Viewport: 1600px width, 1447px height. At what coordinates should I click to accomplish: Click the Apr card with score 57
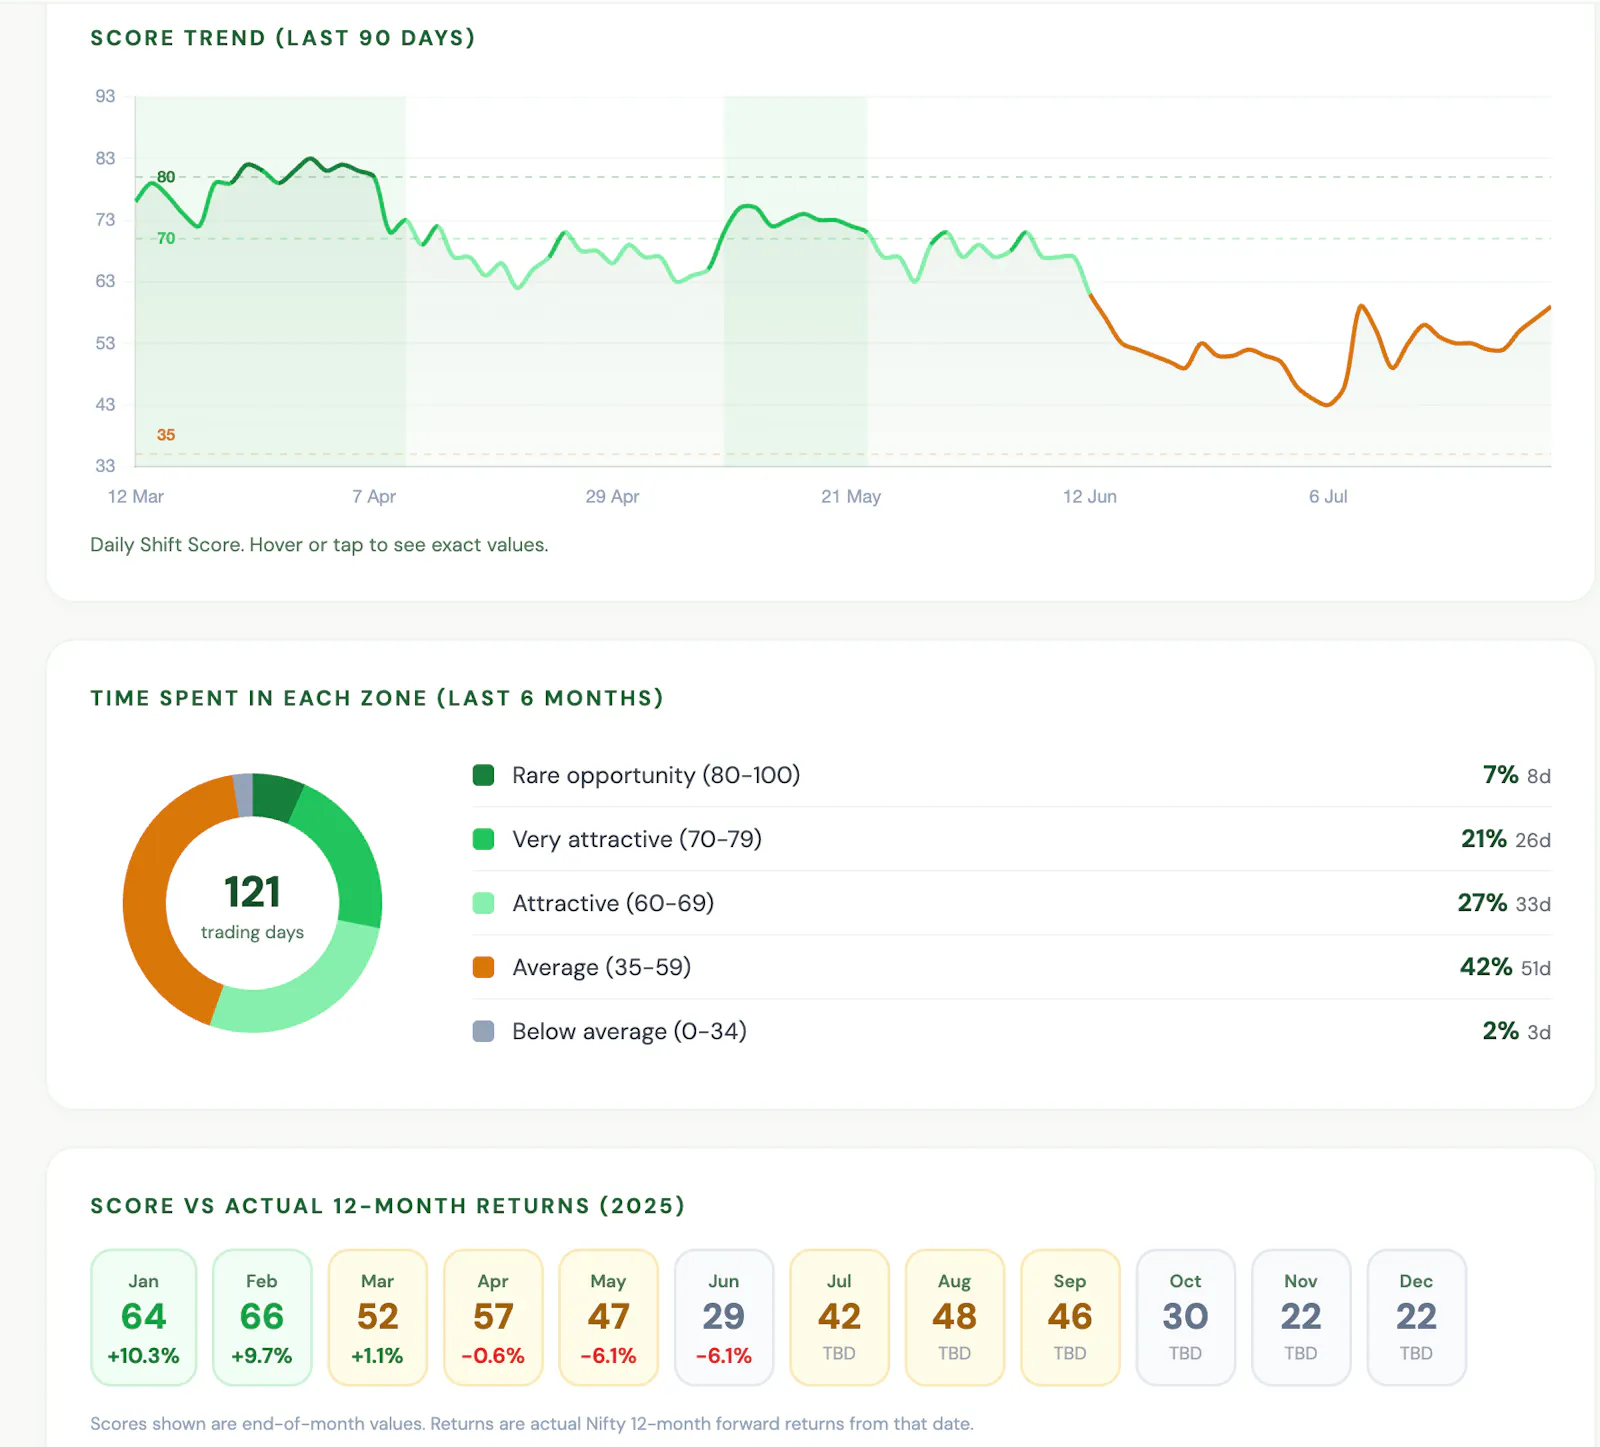click(x=493, y=1317)
